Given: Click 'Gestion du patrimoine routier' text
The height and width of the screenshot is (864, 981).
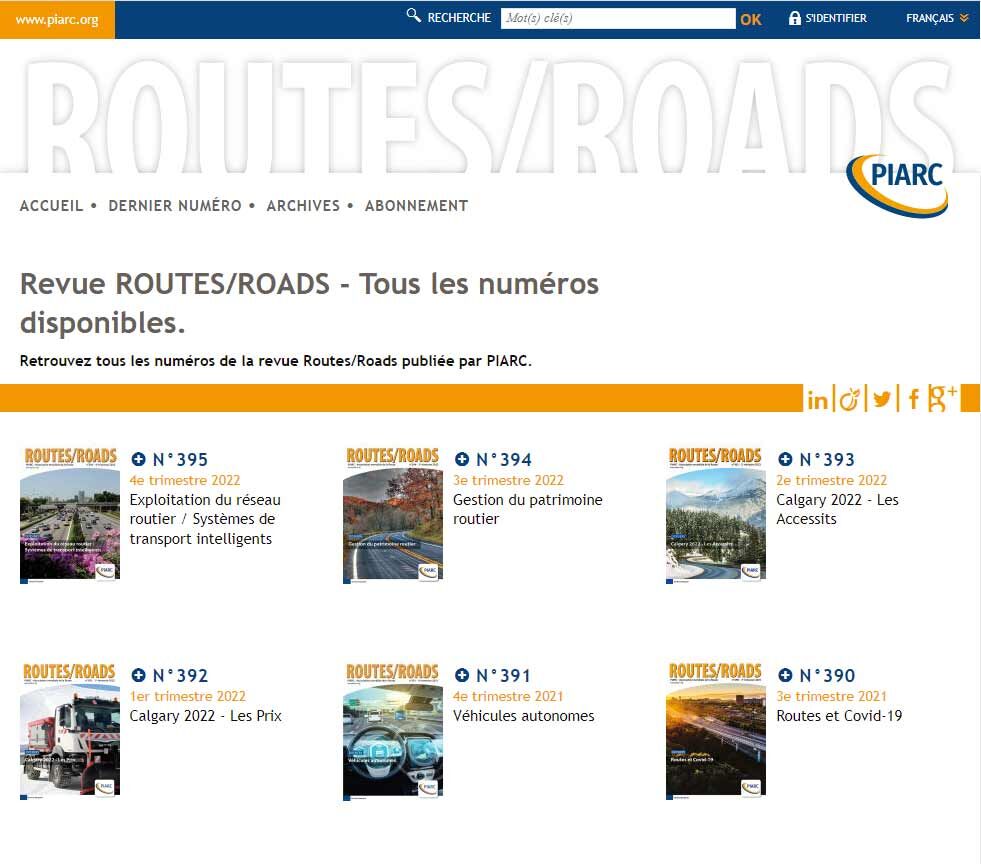Looking at the screenshot, I should 527,509.
